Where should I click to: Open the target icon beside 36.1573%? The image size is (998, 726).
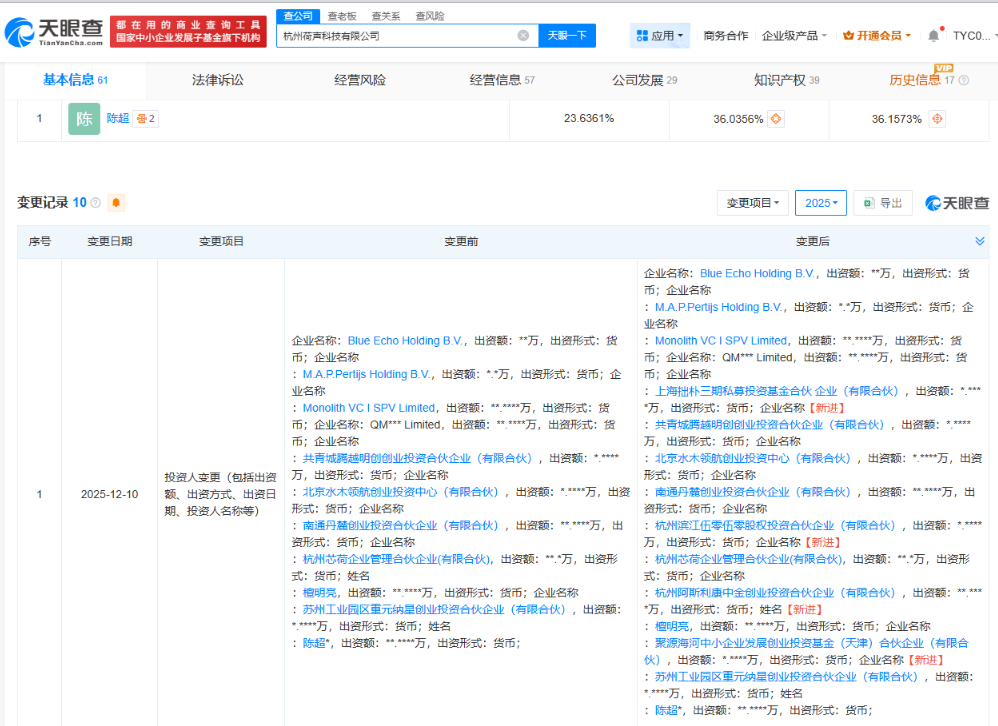tap(937, 119)
